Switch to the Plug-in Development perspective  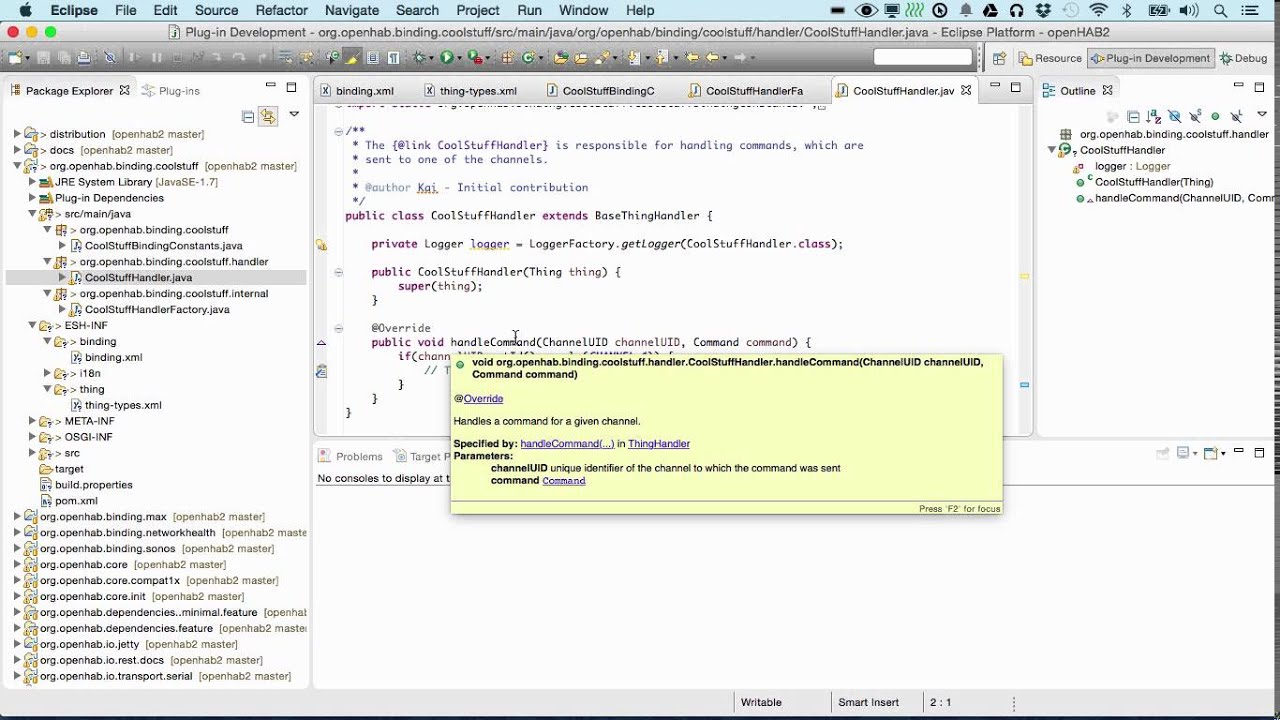point(1150,58)
